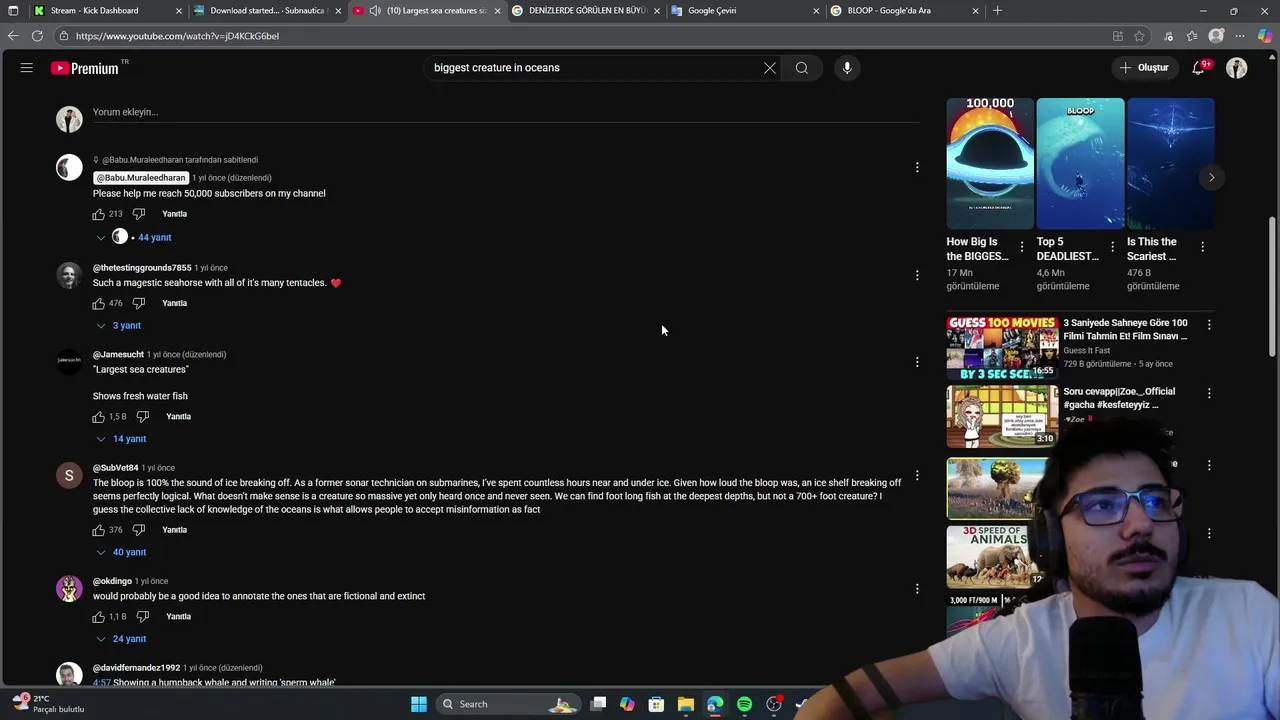Click the Oluştur create button
1280x720 pixels.
pyautogui.click(x=1143, y=68)
